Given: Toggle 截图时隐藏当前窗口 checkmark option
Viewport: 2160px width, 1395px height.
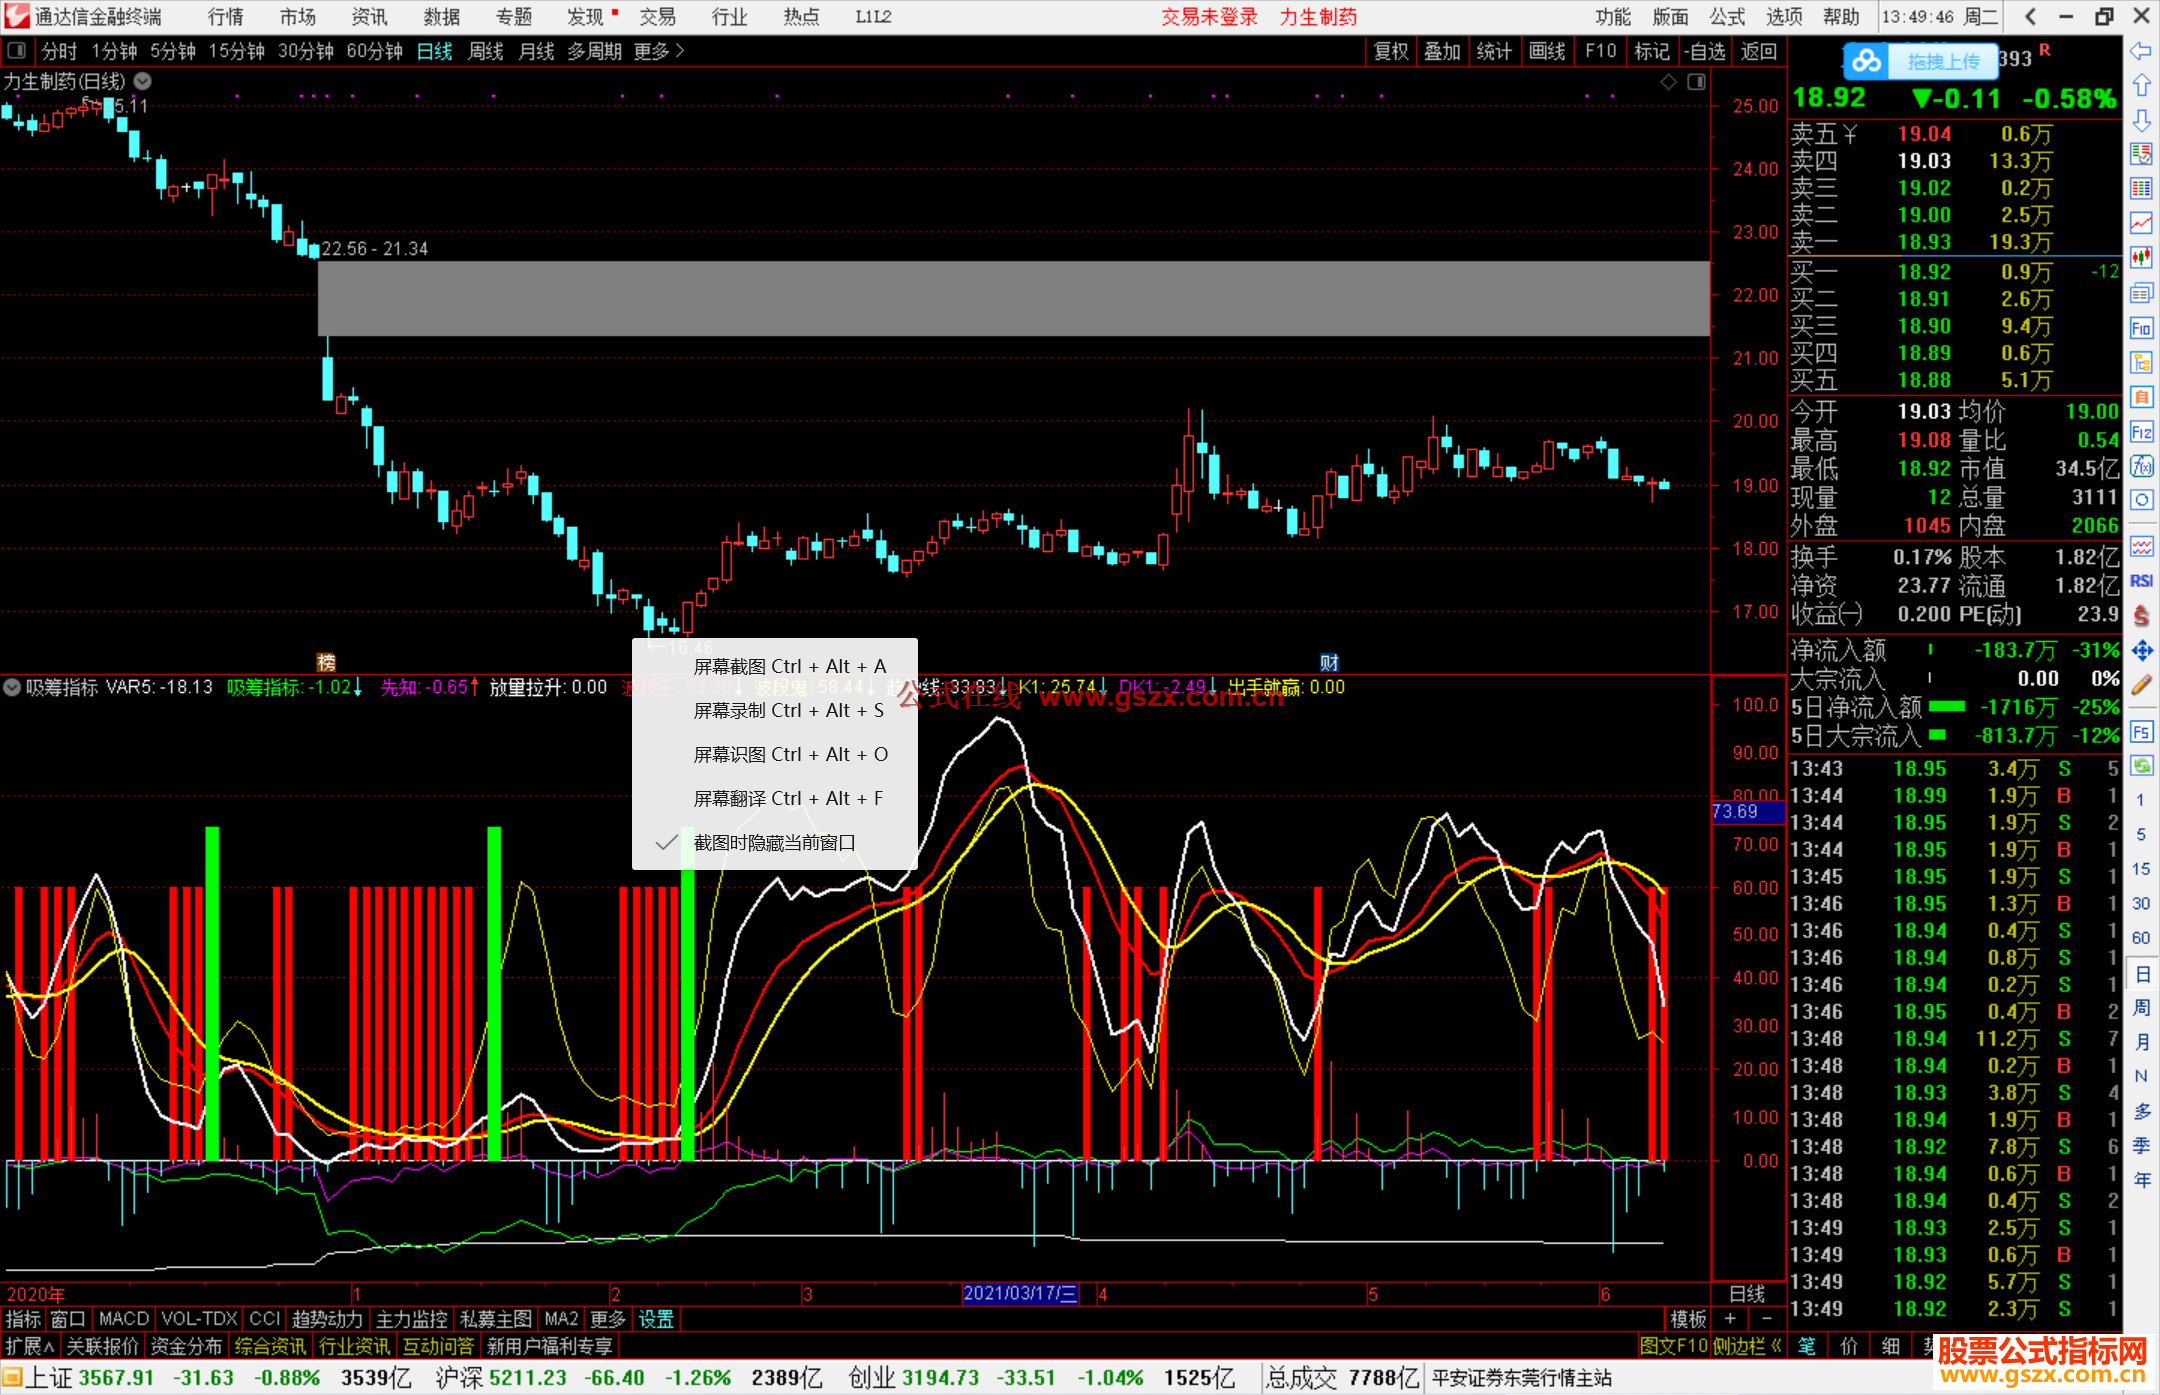Looking at the screenshot, I should [775, 843].
